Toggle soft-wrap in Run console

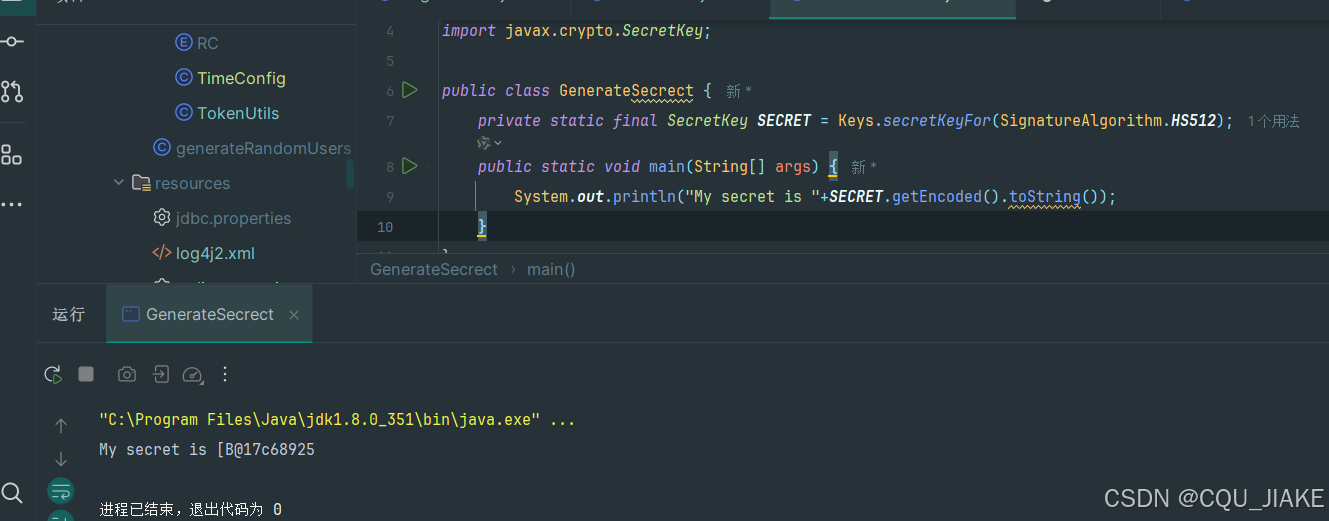point(61,490)
